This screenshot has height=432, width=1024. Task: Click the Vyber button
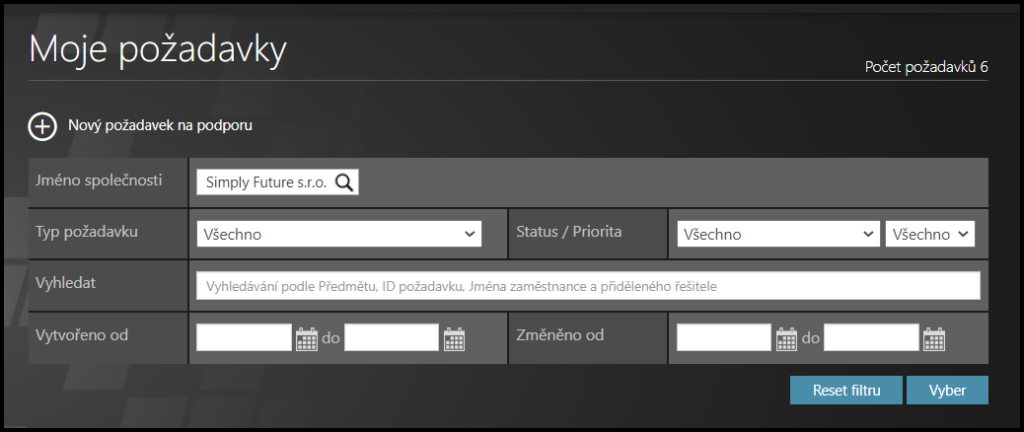pyautogui.click(x=947, y=390)
